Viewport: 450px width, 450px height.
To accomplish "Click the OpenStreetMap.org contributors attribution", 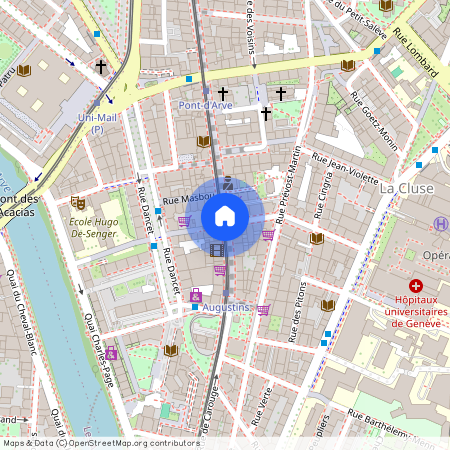I will click(x=135, y=443).
